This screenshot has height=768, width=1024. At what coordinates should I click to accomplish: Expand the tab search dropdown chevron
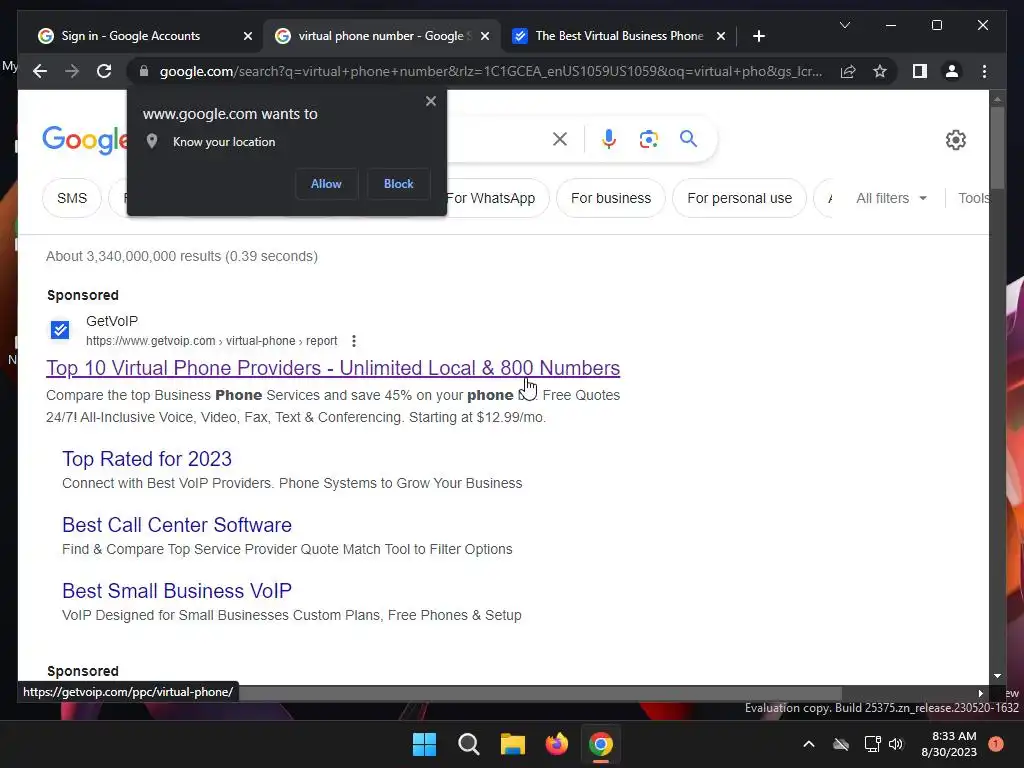tap(844, 25)
